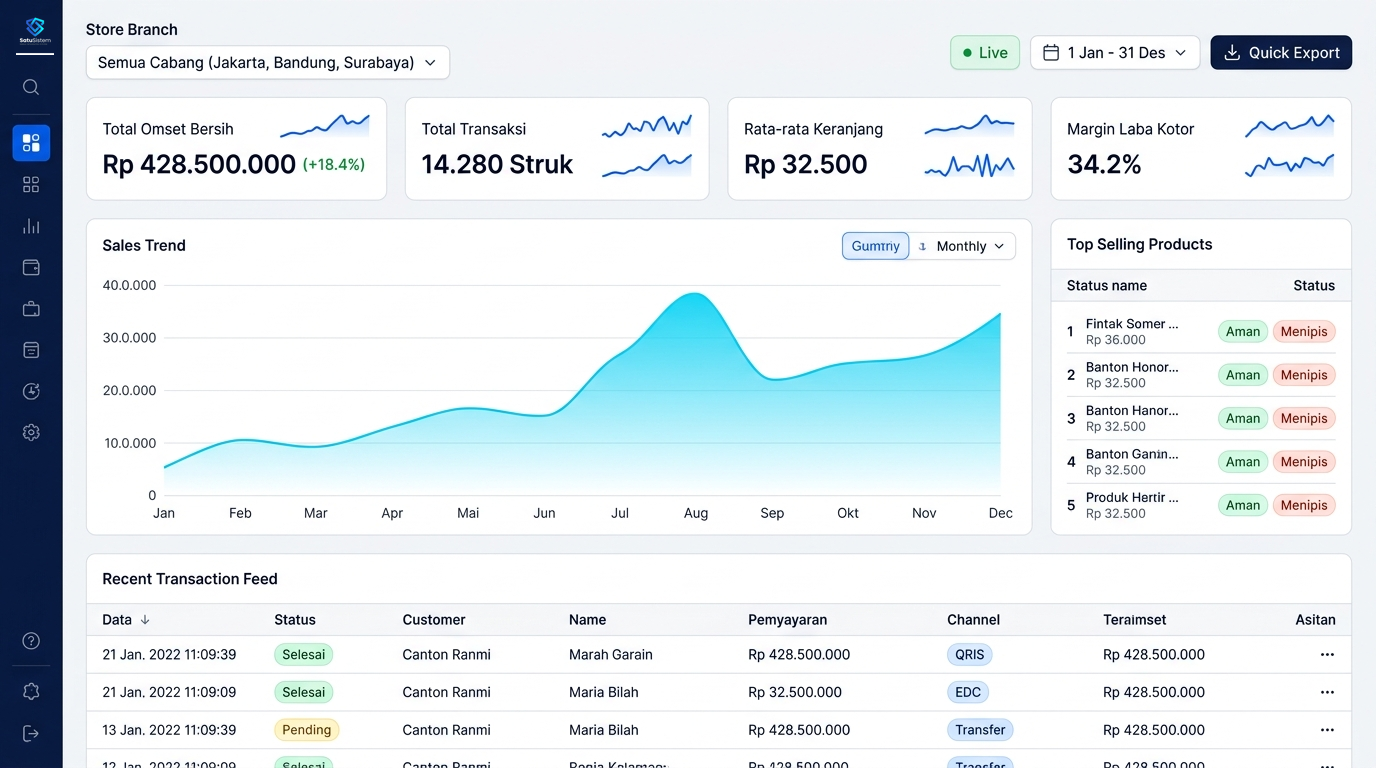Click the Margin Laba Kotor card
The image size is (1376, 768).
(1201, 149)
